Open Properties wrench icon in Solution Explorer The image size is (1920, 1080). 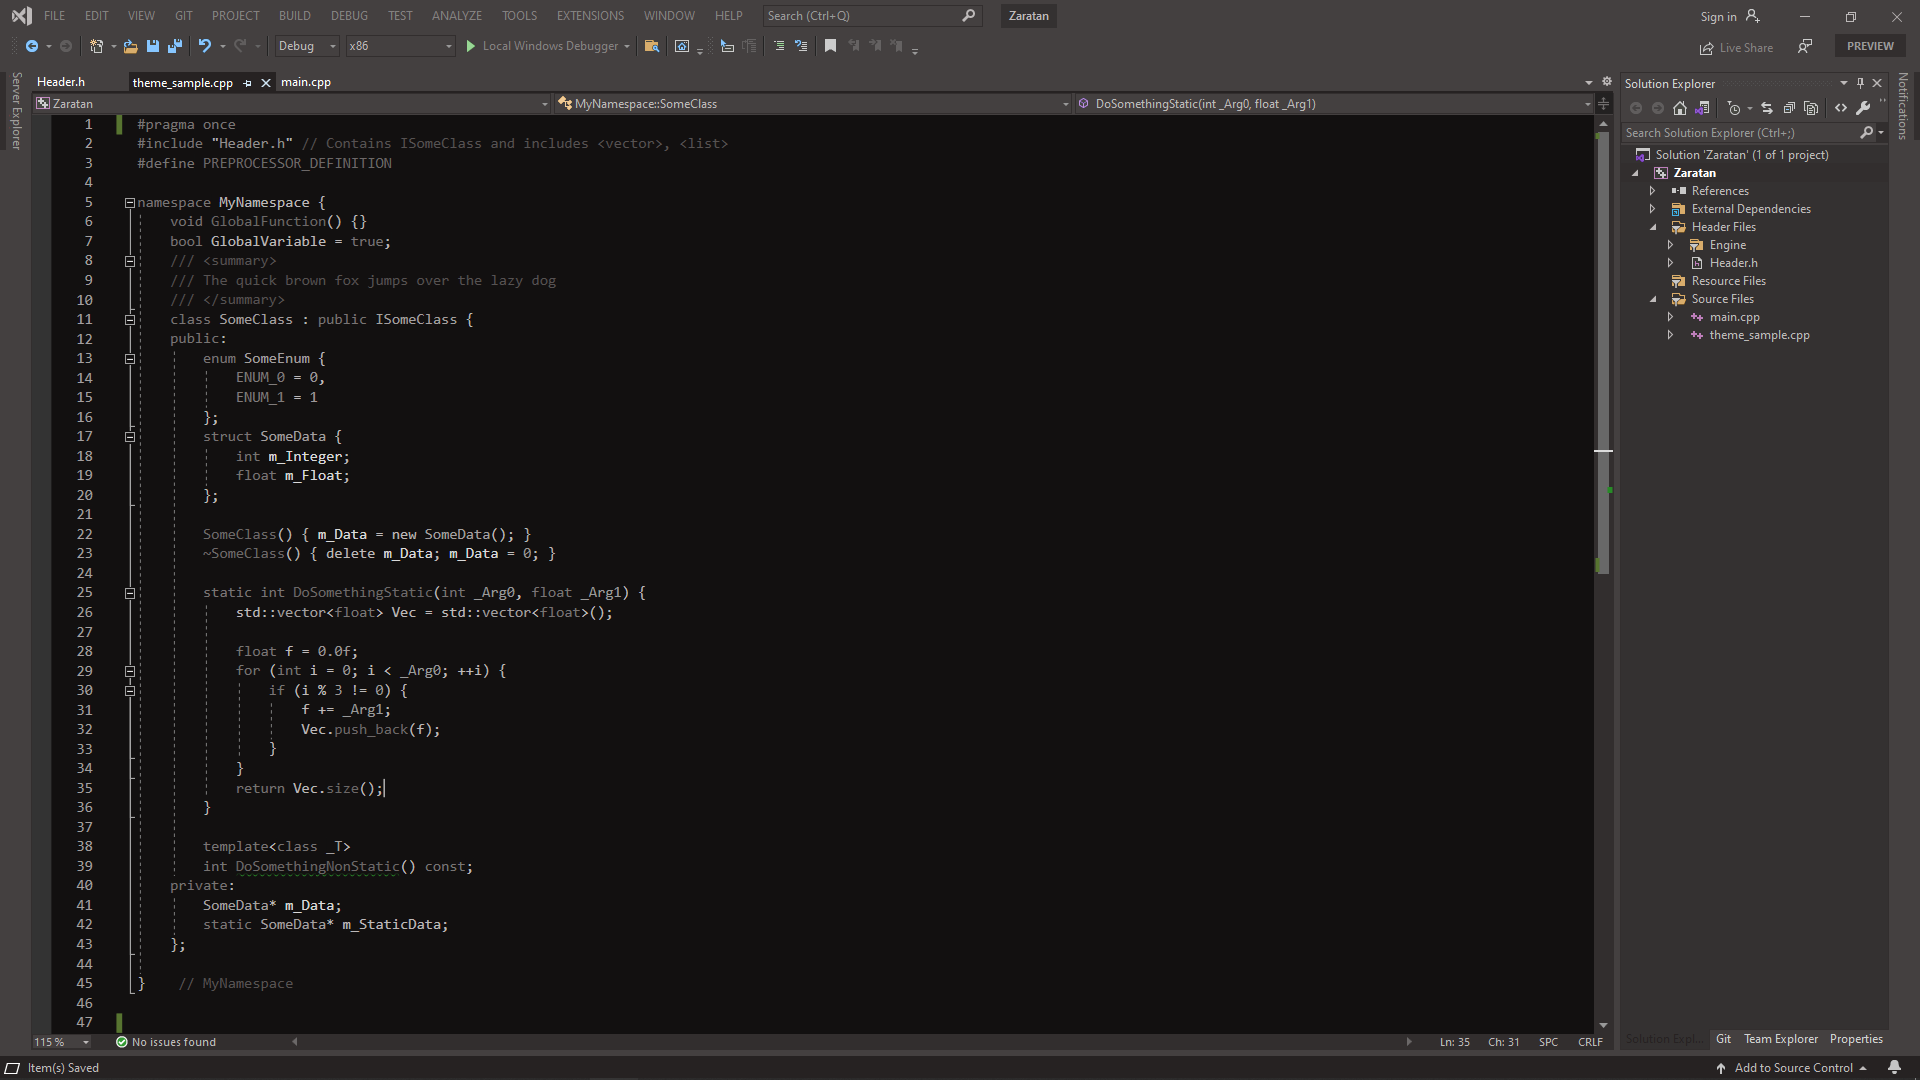1863,108
